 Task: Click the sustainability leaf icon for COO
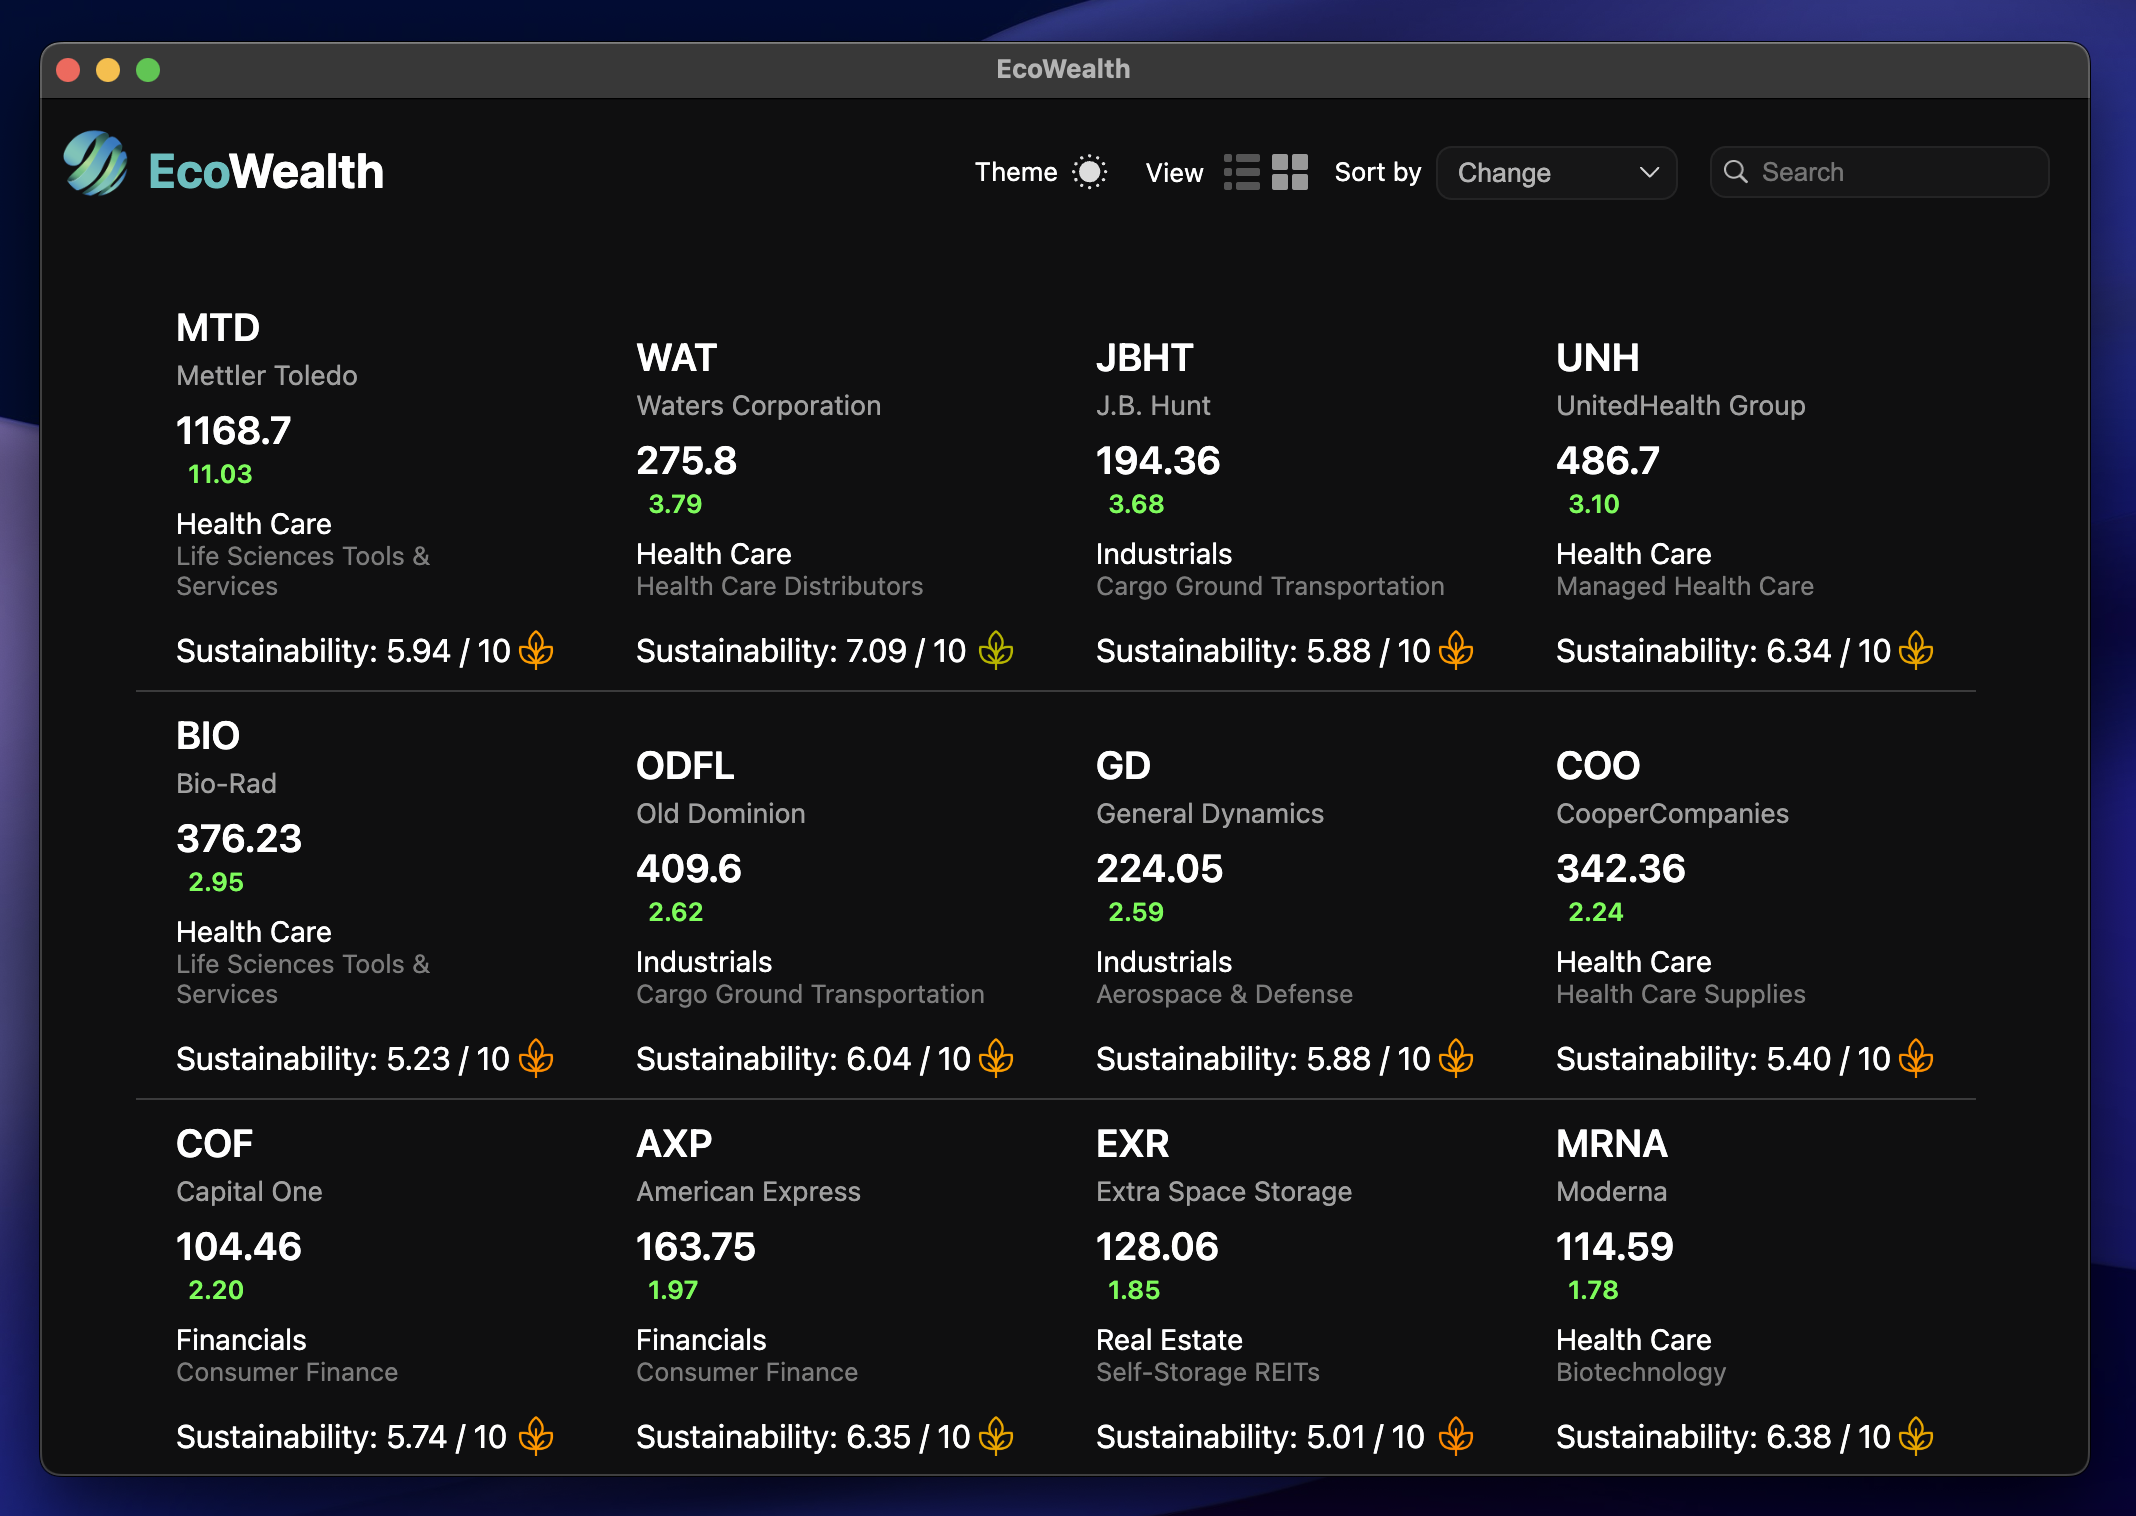click(x=1916, y=1058)
